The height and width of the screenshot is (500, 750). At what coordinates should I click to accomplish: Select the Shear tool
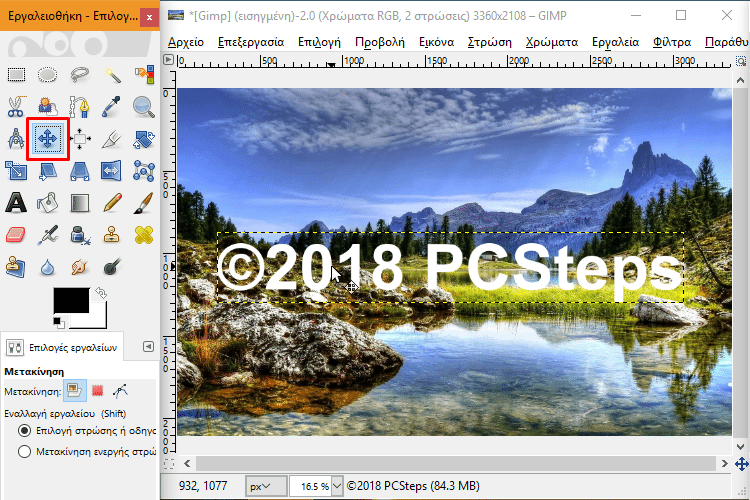pyautogui.click(x=47, y=171)
